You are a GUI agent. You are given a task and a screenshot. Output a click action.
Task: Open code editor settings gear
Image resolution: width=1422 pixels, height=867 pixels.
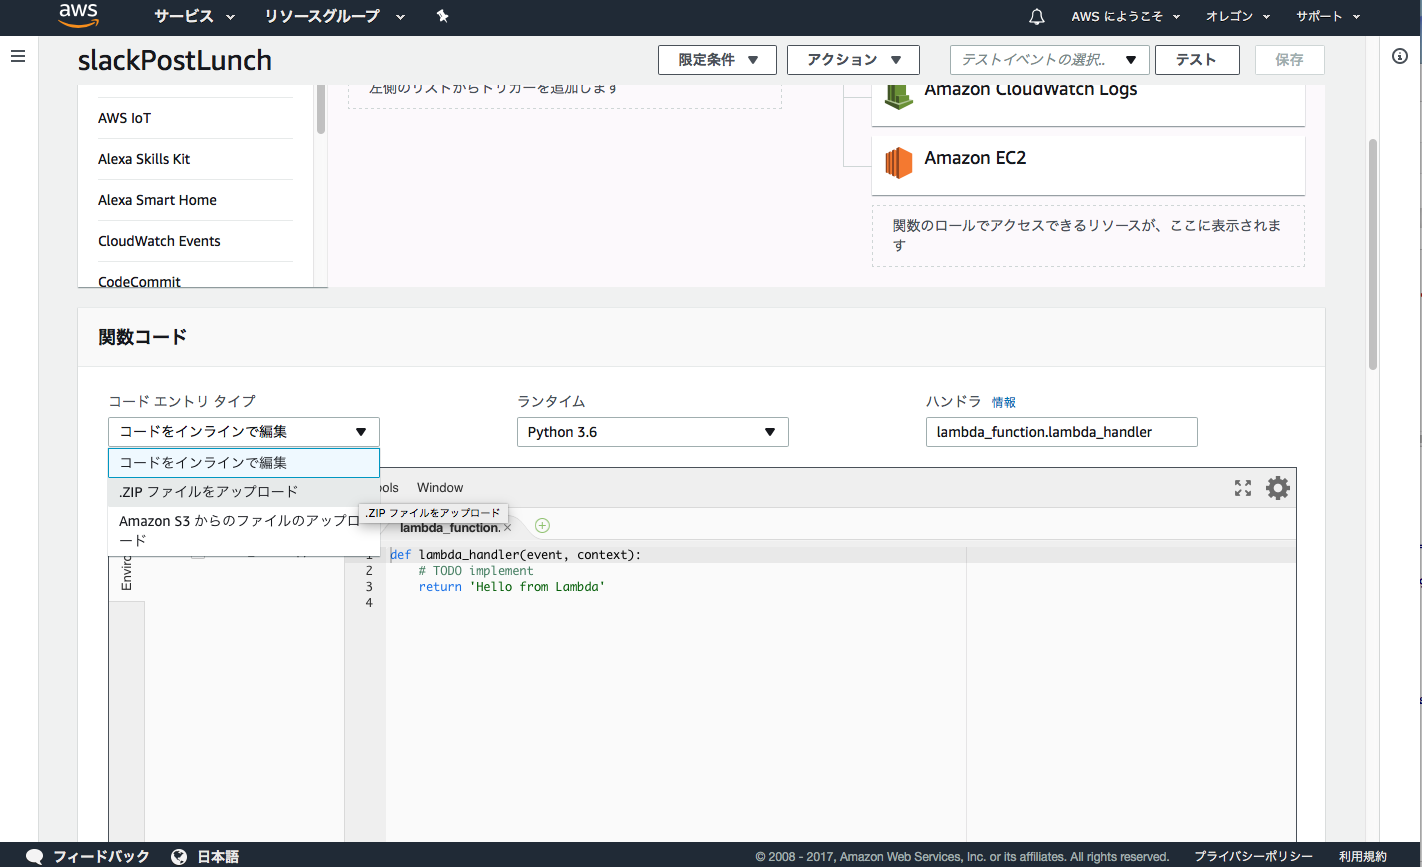(1278, 488)
